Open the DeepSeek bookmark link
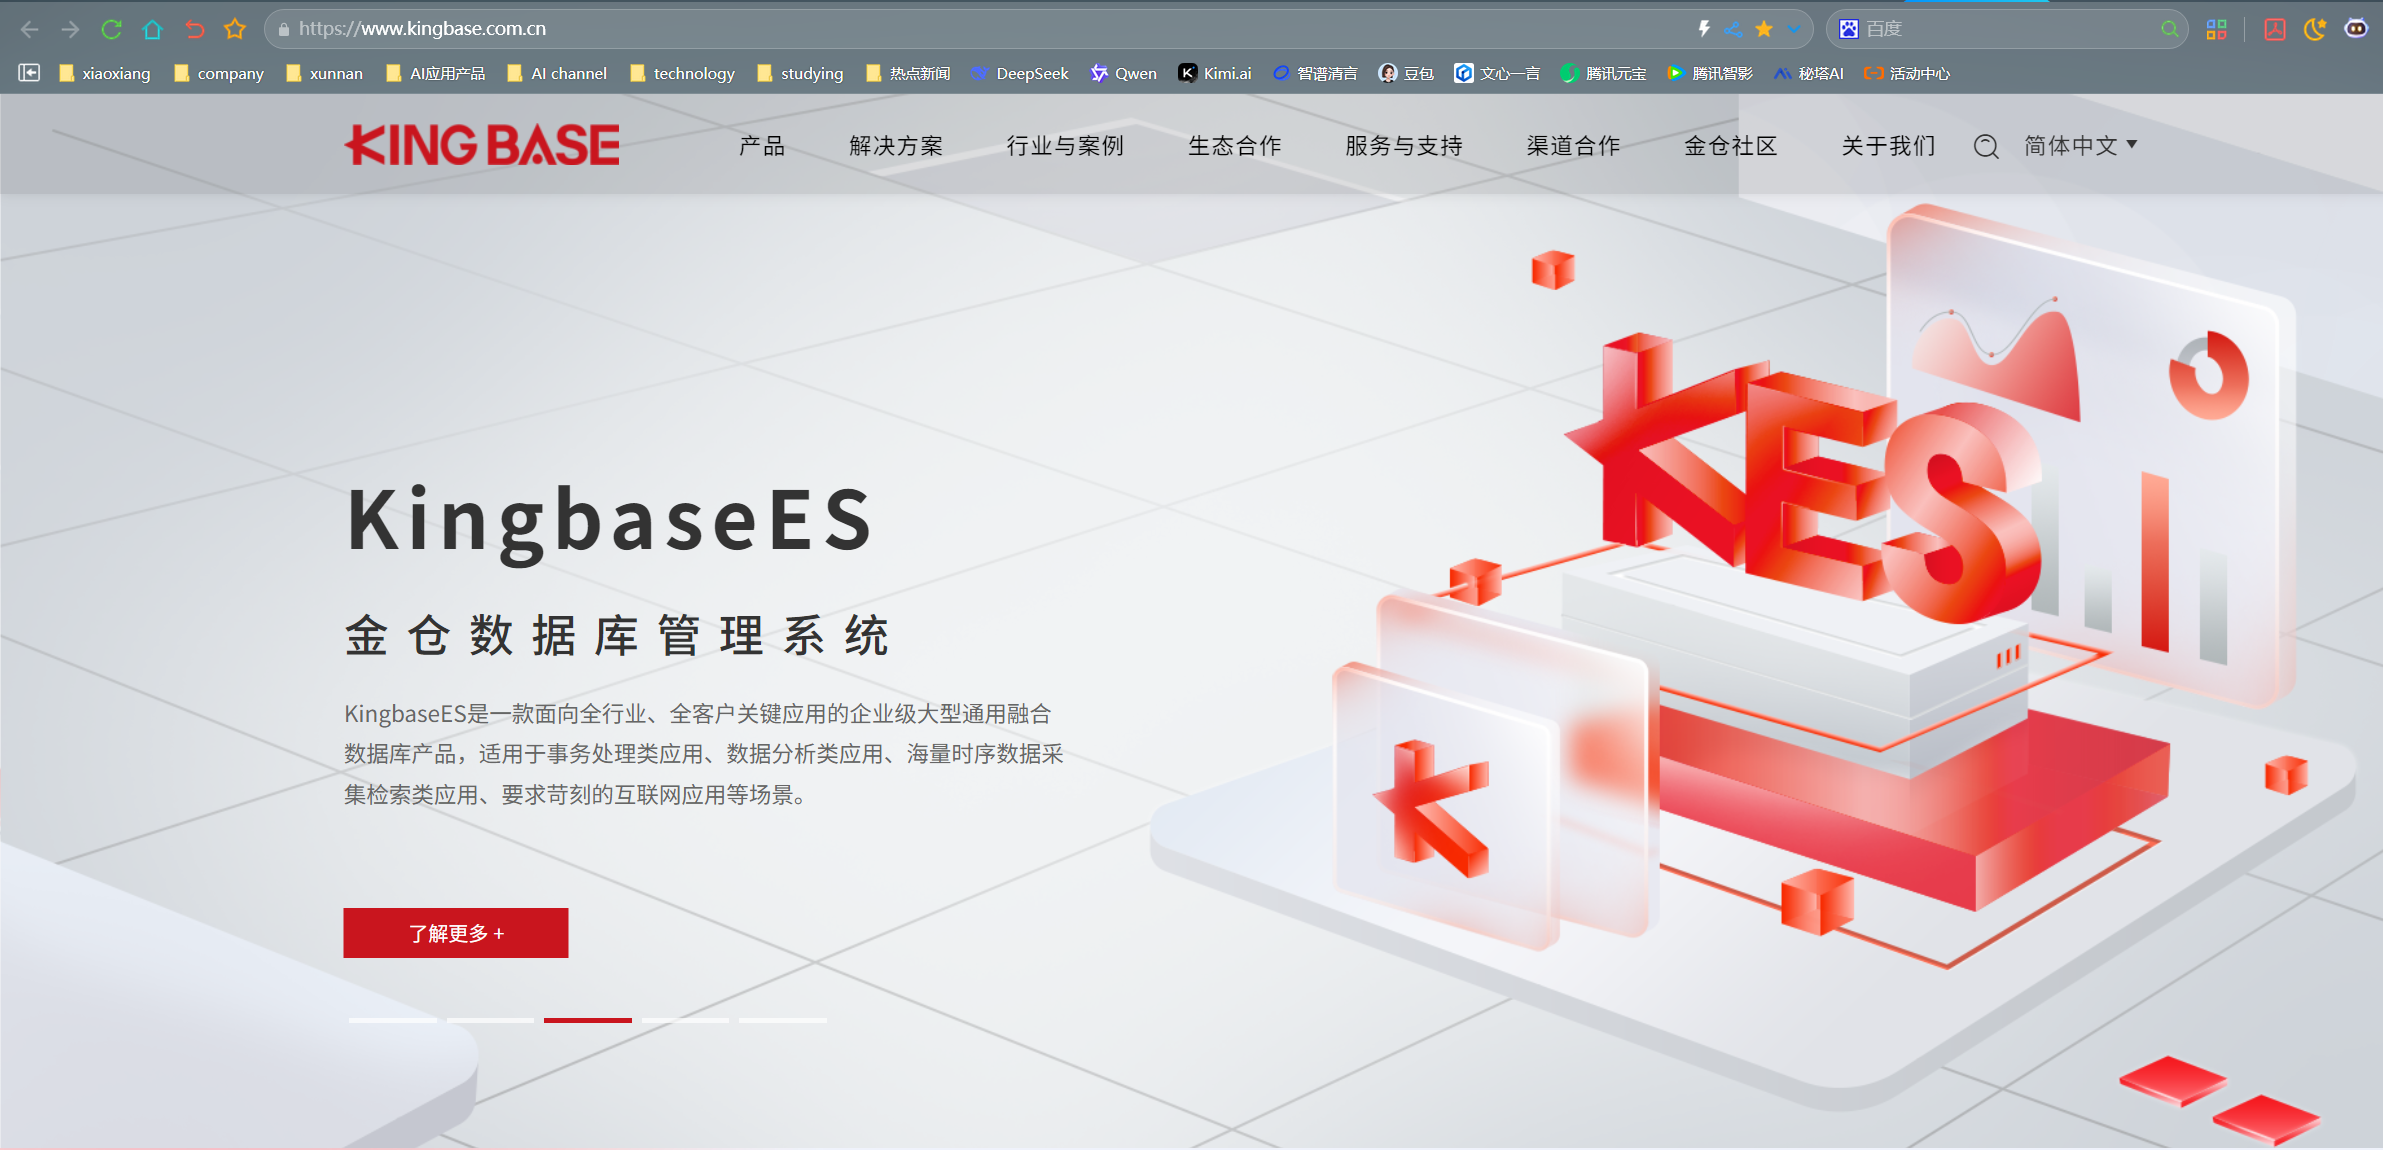Screen dimensions: 2383x1150 point(1020,73)
